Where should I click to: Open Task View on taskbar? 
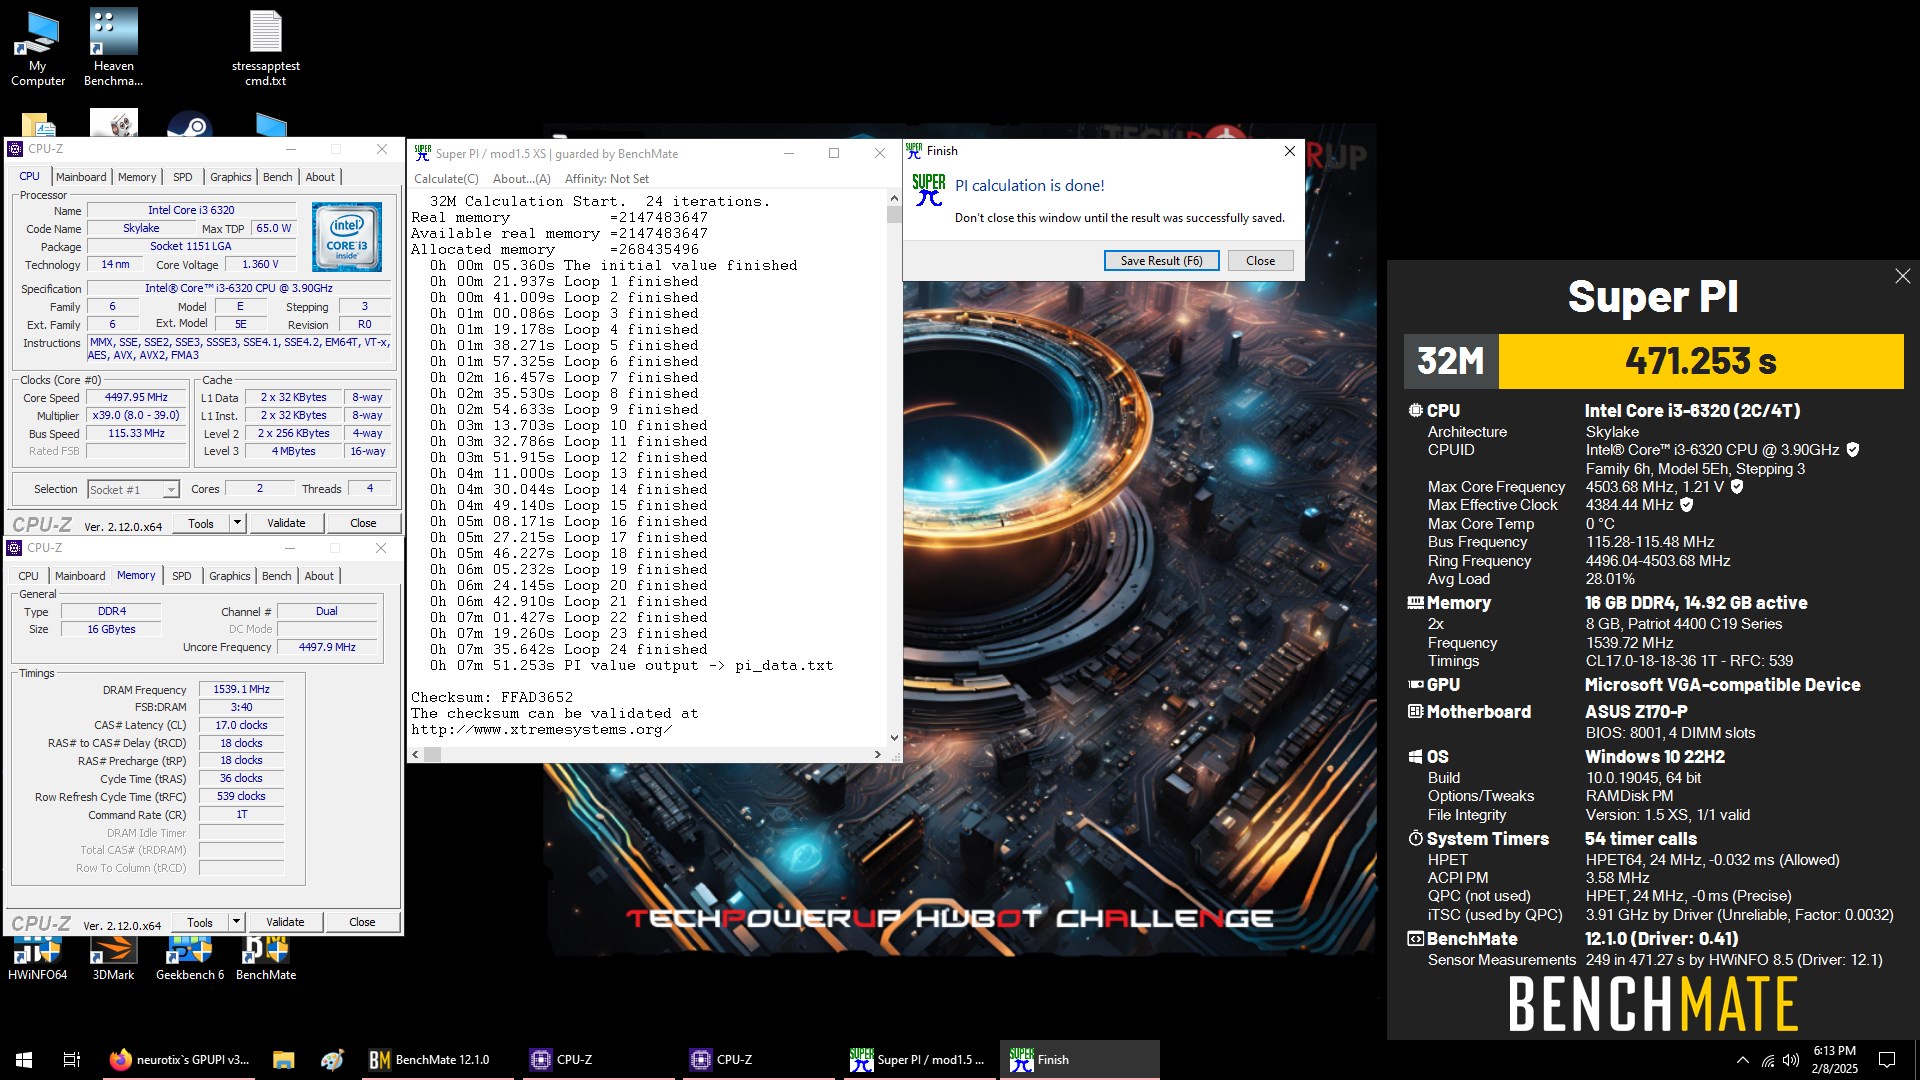72,1060
